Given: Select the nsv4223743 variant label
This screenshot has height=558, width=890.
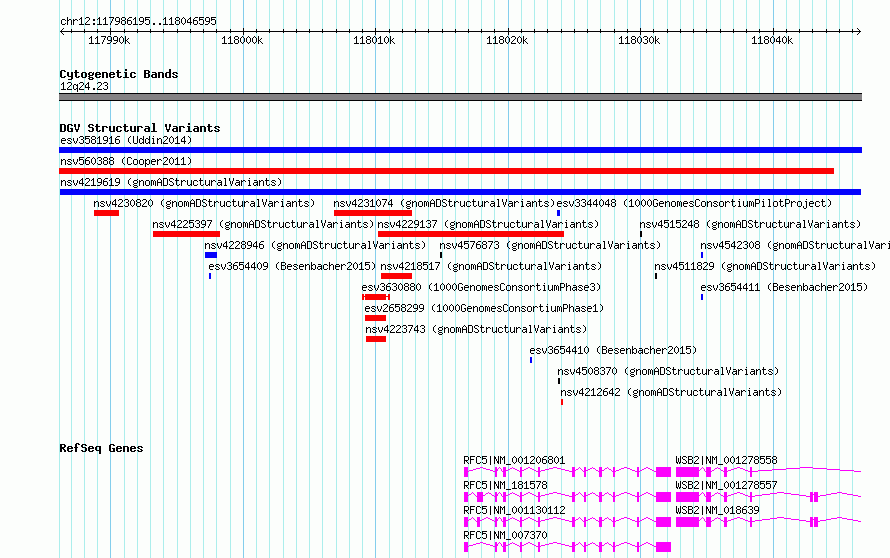Looking at the screenshot, I should tap(476, 329).
